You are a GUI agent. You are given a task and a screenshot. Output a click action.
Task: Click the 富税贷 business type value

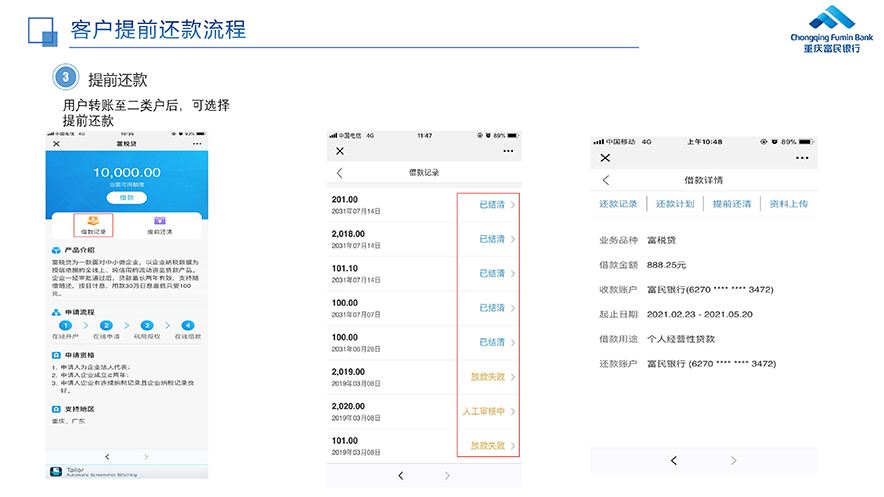coord(661,240)
